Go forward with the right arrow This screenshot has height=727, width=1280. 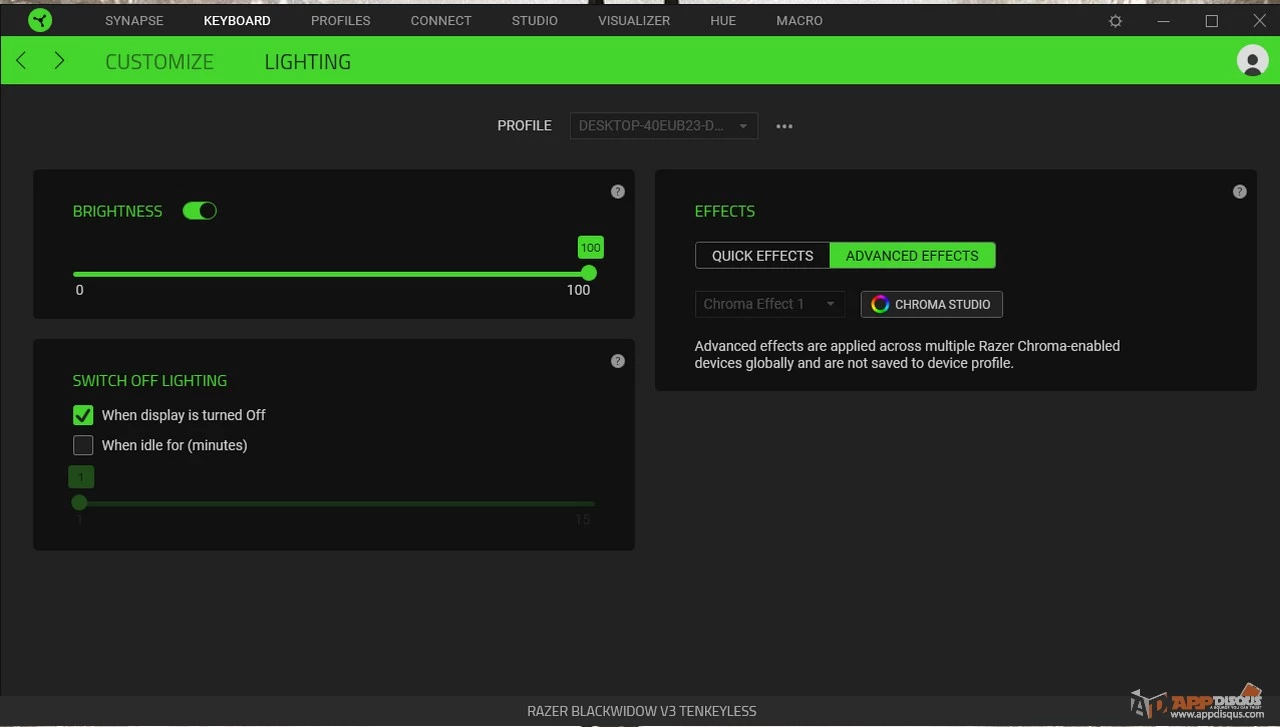click(59, 61)
